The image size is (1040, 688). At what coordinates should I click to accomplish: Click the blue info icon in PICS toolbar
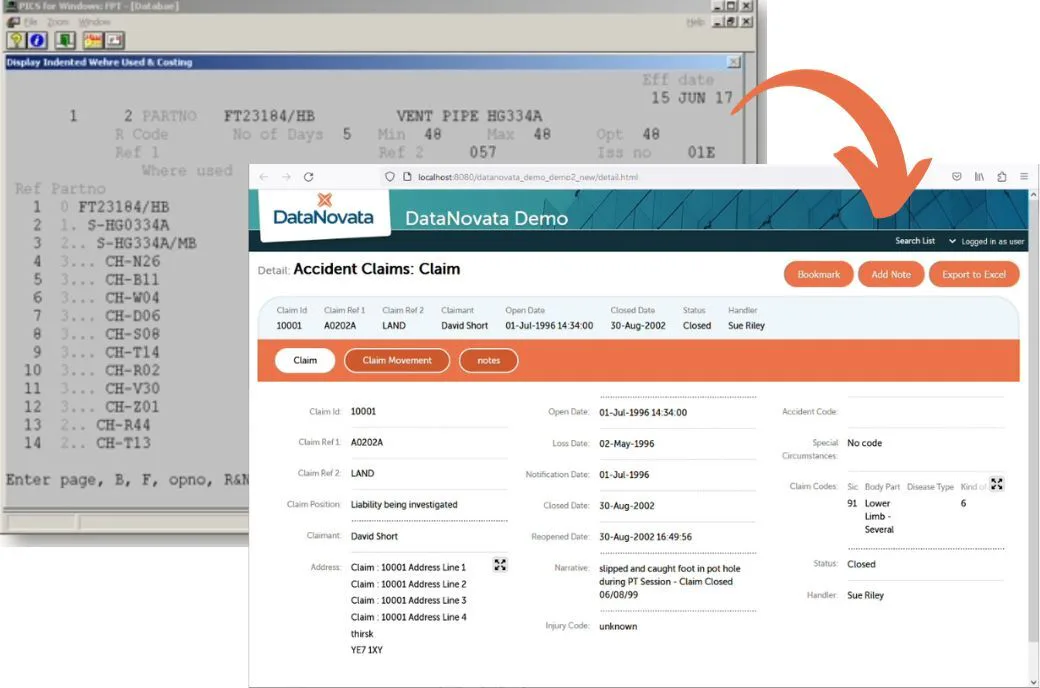pos(36,40)
